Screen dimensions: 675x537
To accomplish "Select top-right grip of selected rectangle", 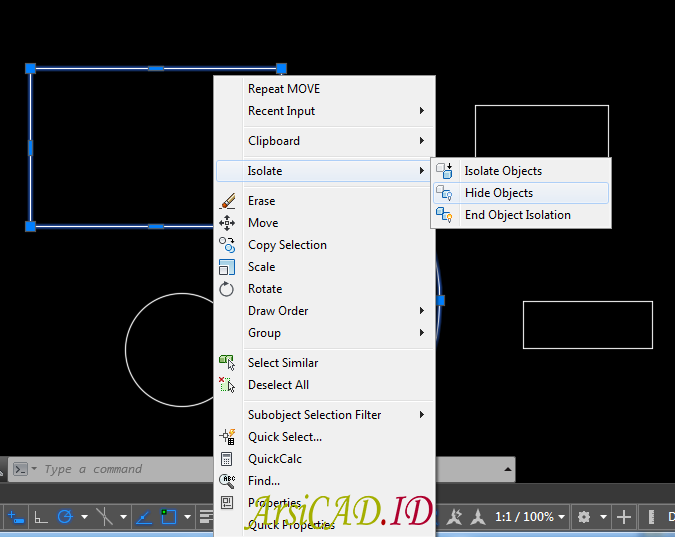I will click(281, 68).
